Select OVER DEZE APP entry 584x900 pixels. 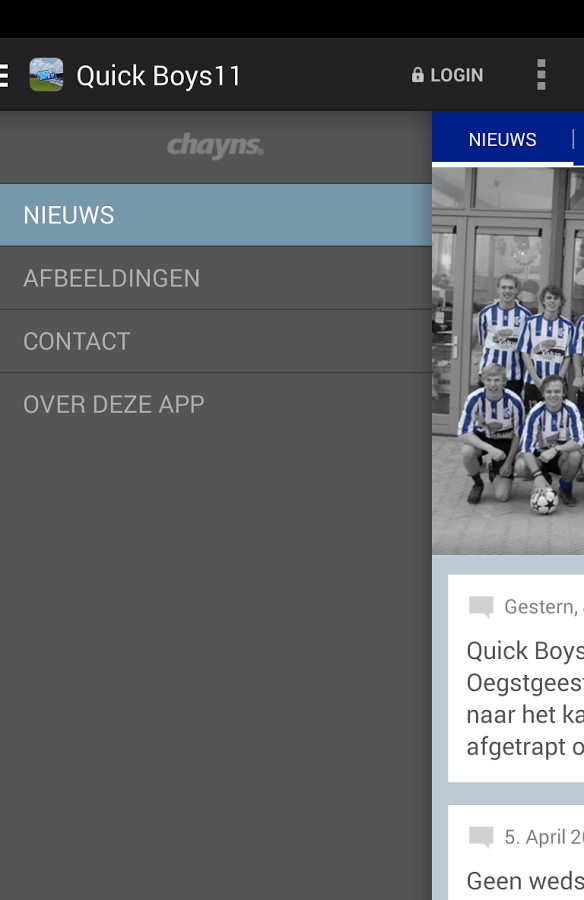point(216,405)
